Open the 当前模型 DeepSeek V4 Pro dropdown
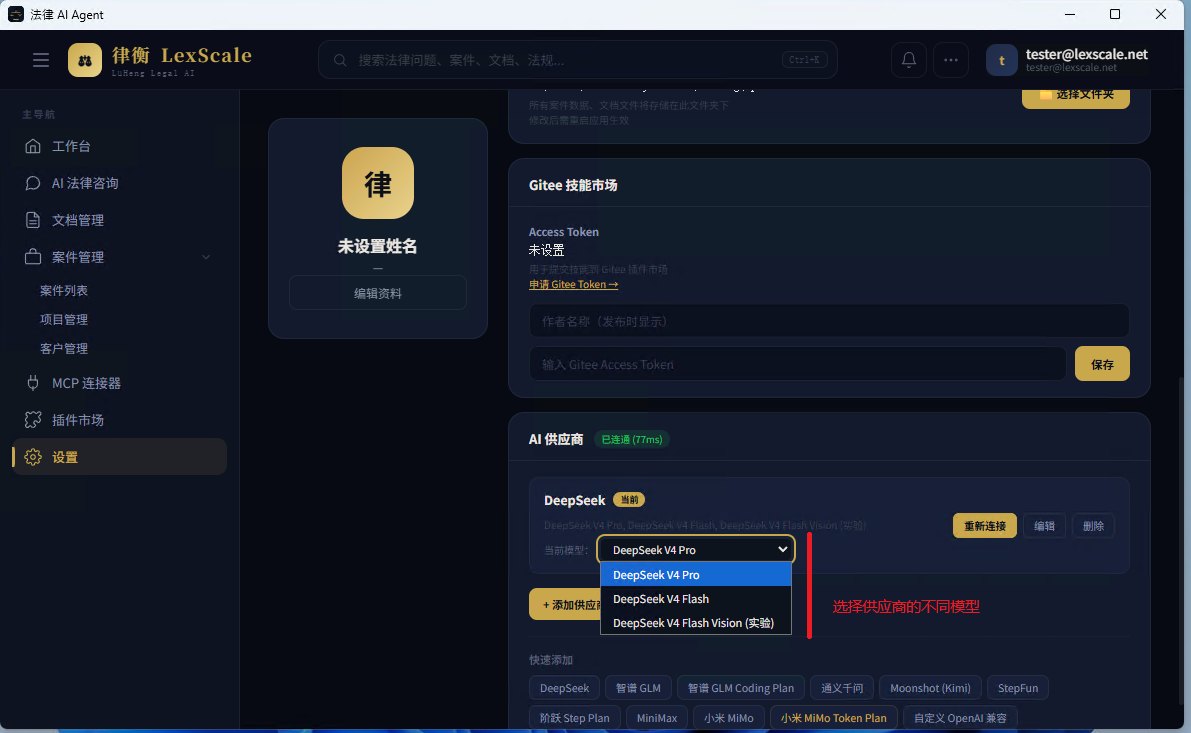Image resolution: width=1191 pixels, height=733 pixels. [x=696, y=549]
